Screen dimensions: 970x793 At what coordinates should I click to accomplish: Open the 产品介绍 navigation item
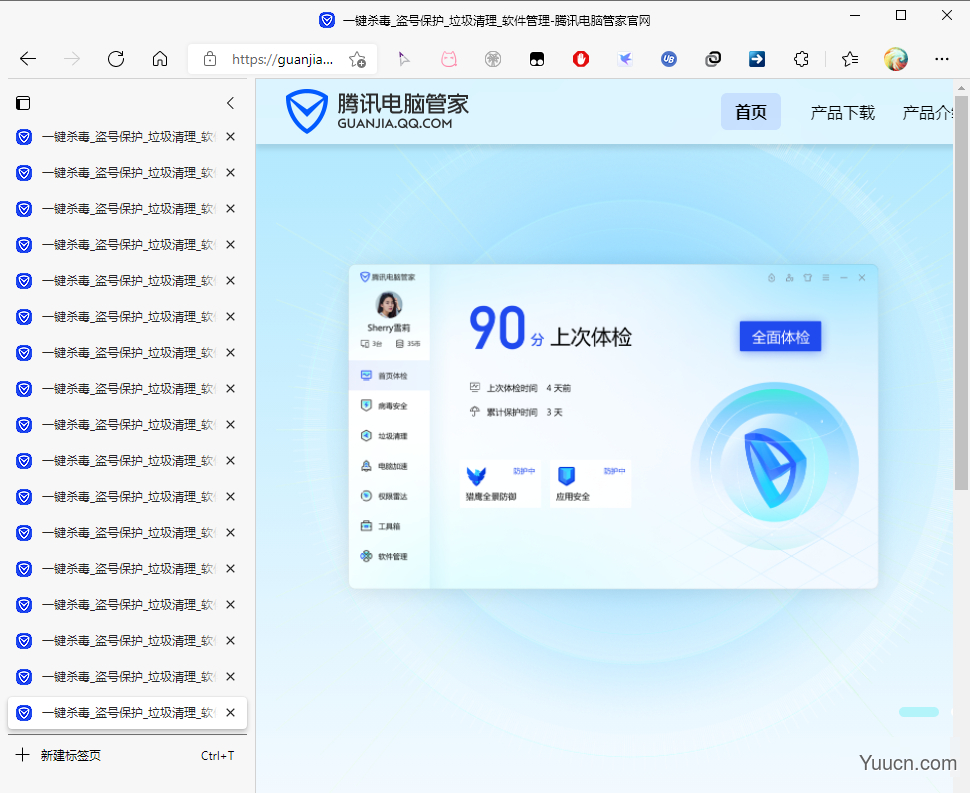(x=927, y=113)
